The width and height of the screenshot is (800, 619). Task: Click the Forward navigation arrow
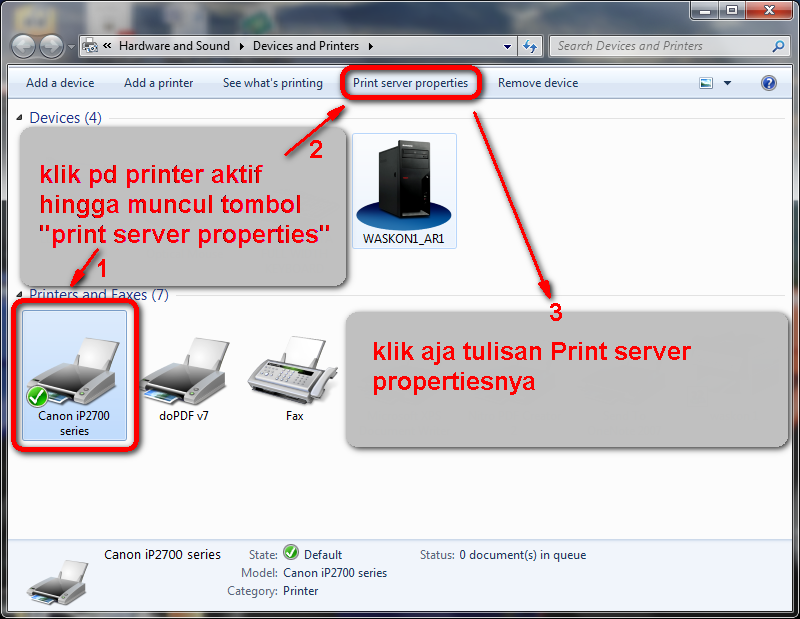(x=51, y=47)
